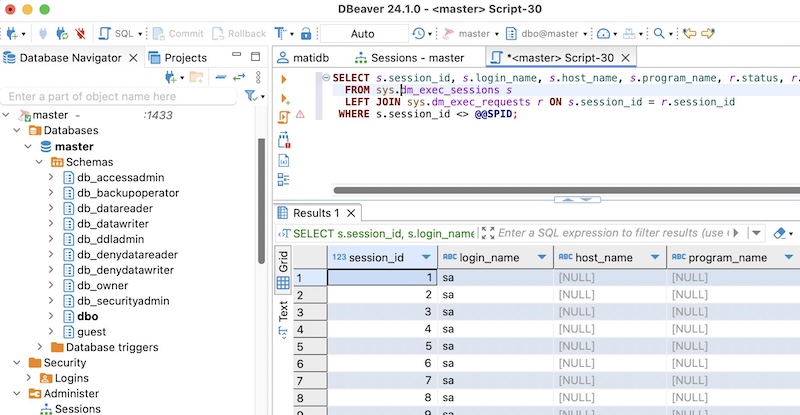Click the dashboard gauge icon in toolbar
Viewport: 800px width, 415px height.
603,34
